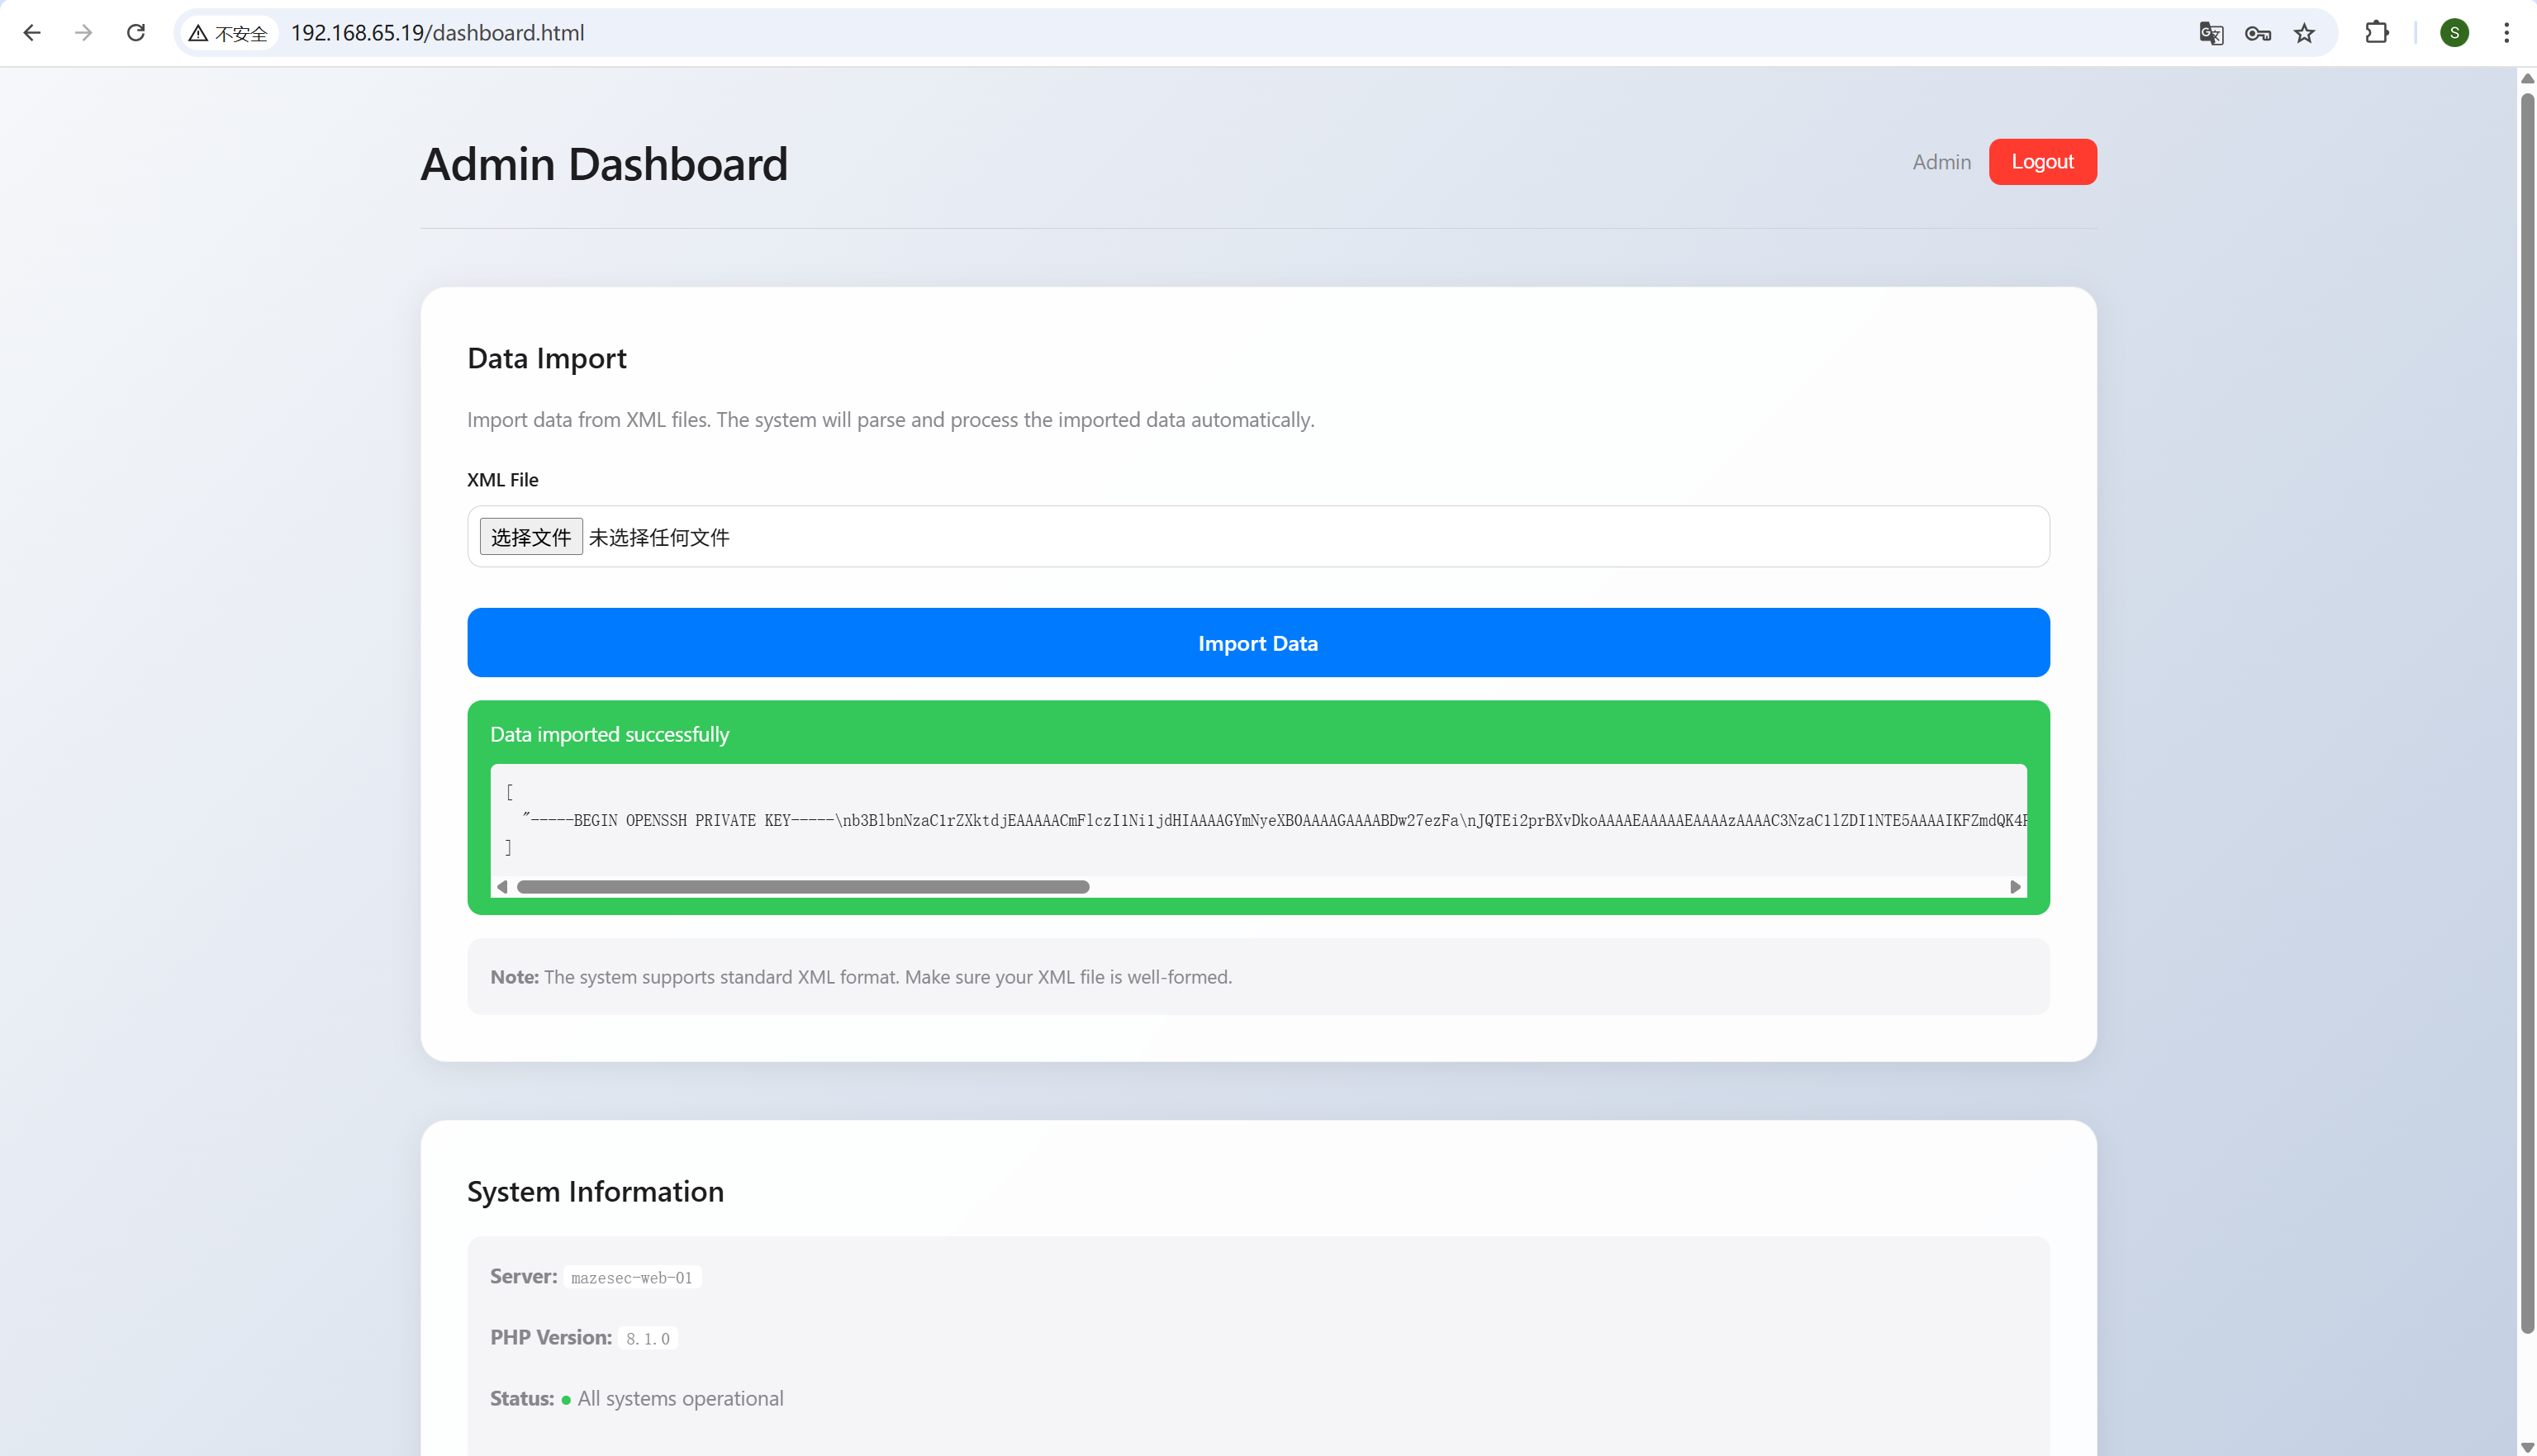Click the Choose File button (选择文件)

coord(530,537)
